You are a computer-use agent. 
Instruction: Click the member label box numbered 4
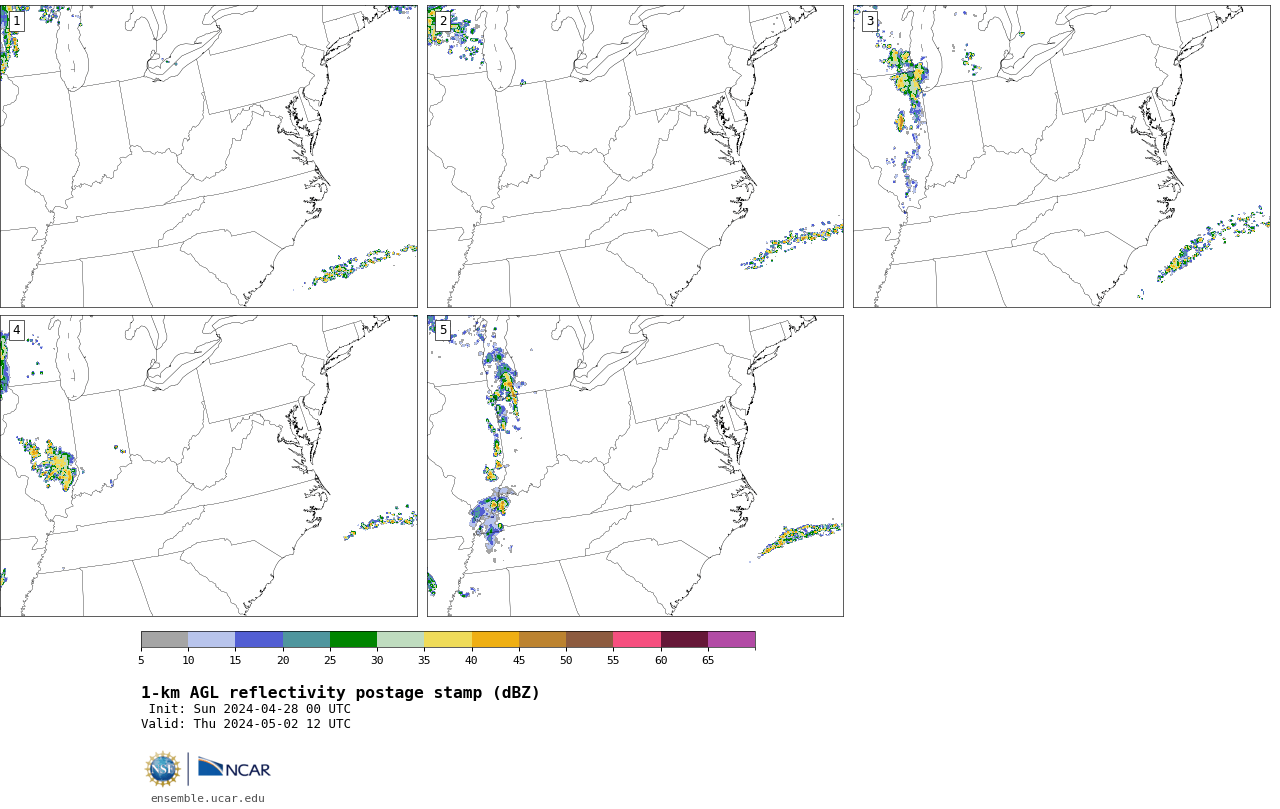[16, 330]
